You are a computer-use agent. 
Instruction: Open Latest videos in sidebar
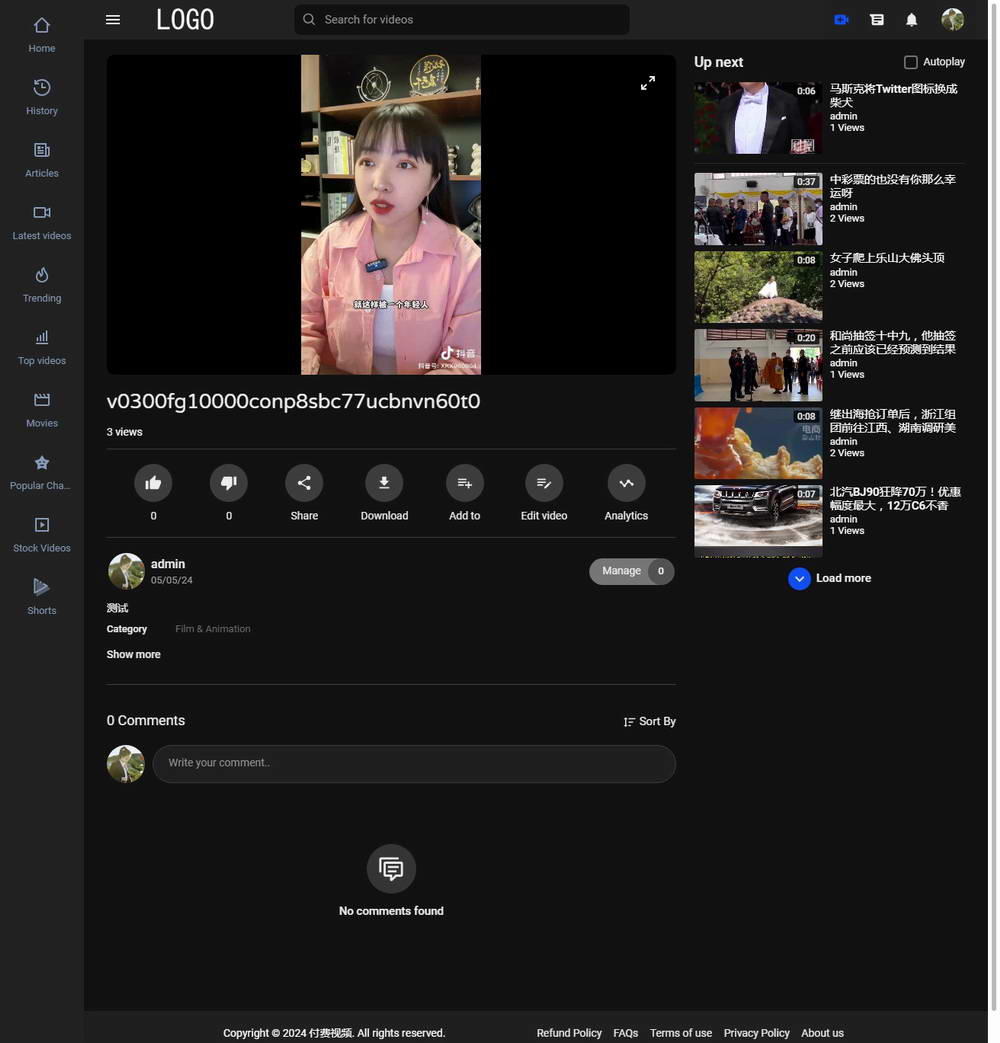tap(42, 223)
